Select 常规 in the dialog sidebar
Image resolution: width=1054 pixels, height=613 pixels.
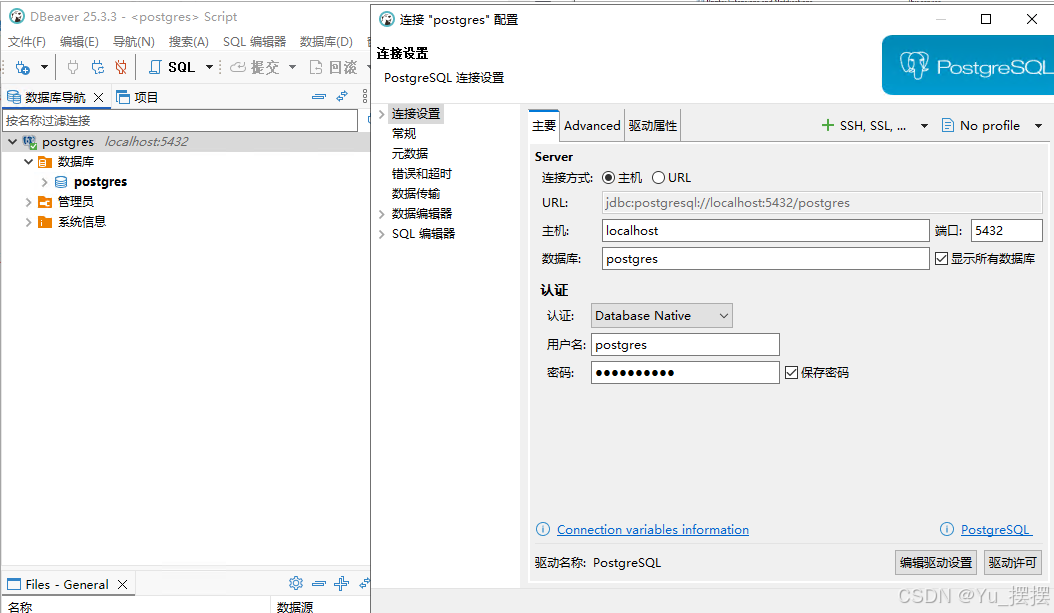(x=404, y=134)
